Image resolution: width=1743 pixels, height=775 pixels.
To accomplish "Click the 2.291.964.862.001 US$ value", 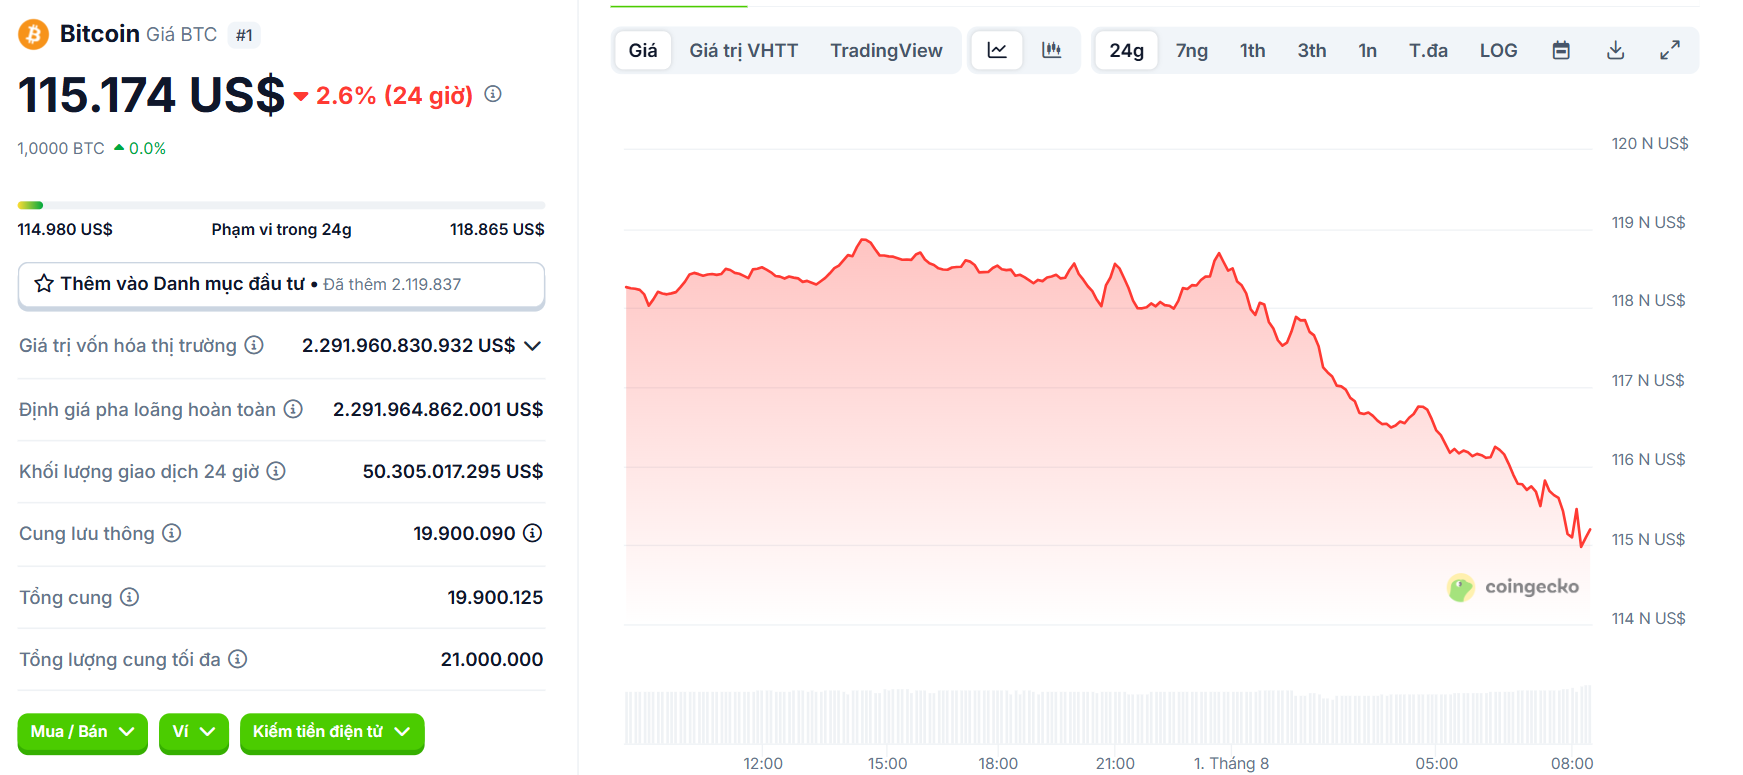I will [438, 409].
